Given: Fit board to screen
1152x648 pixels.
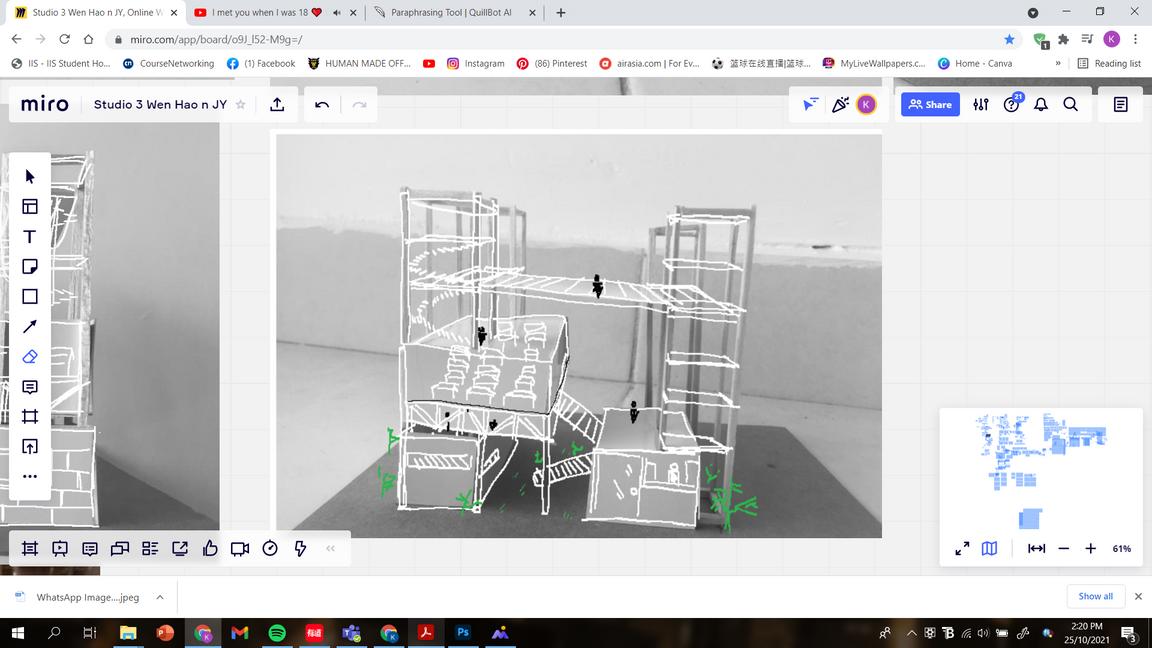Looking at the screenshot, I should [x=1036, y=549].
